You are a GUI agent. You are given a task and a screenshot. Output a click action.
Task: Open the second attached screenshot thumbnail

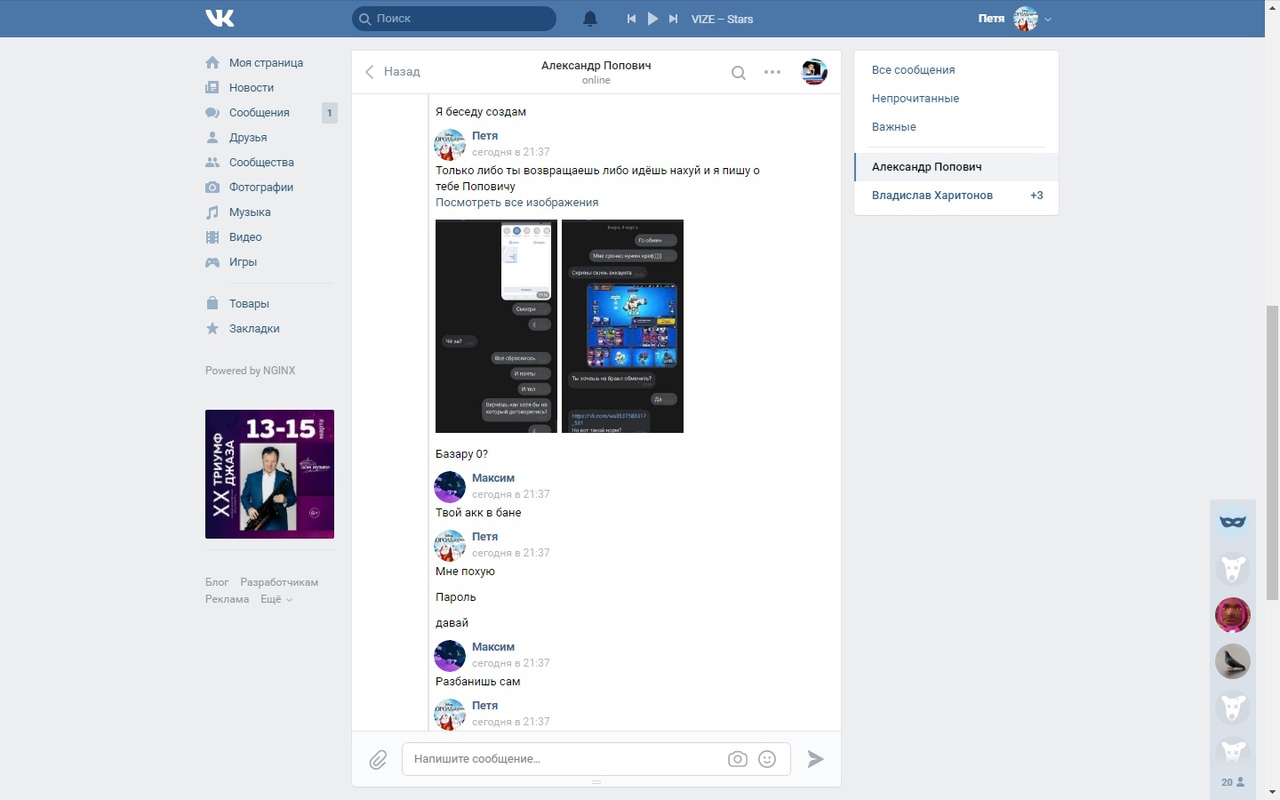pos(622,326)
